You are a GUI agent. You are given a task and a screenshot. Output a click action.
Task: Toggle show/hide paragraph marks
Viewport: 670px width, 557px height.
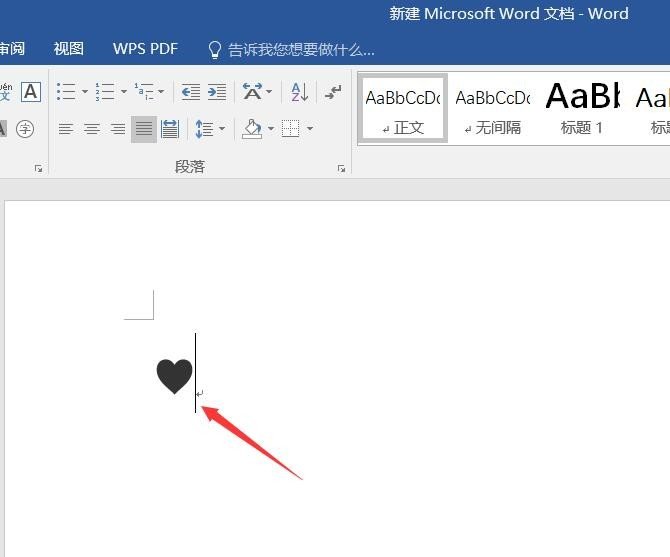[333, 91]
